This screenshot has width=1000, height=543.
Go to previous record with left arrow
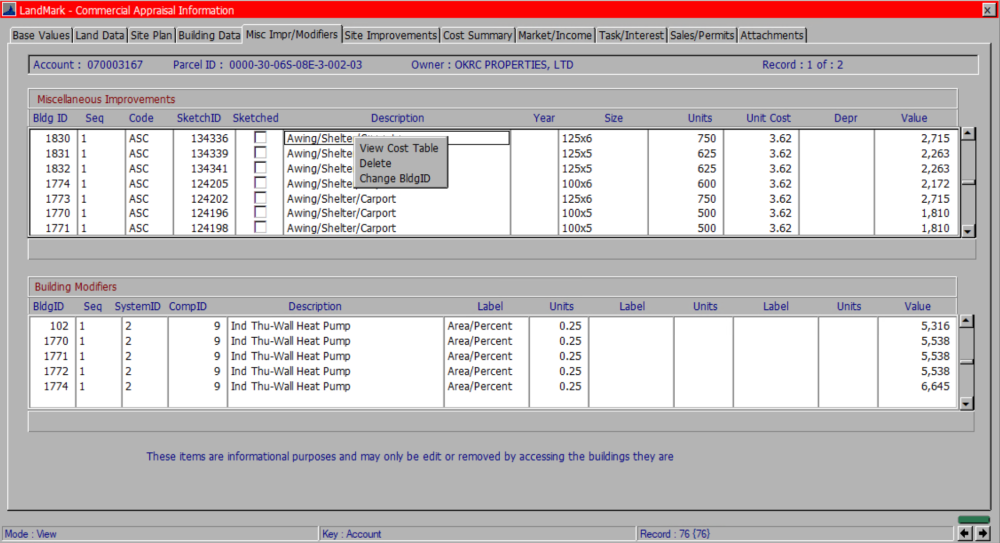pos(965,533)
